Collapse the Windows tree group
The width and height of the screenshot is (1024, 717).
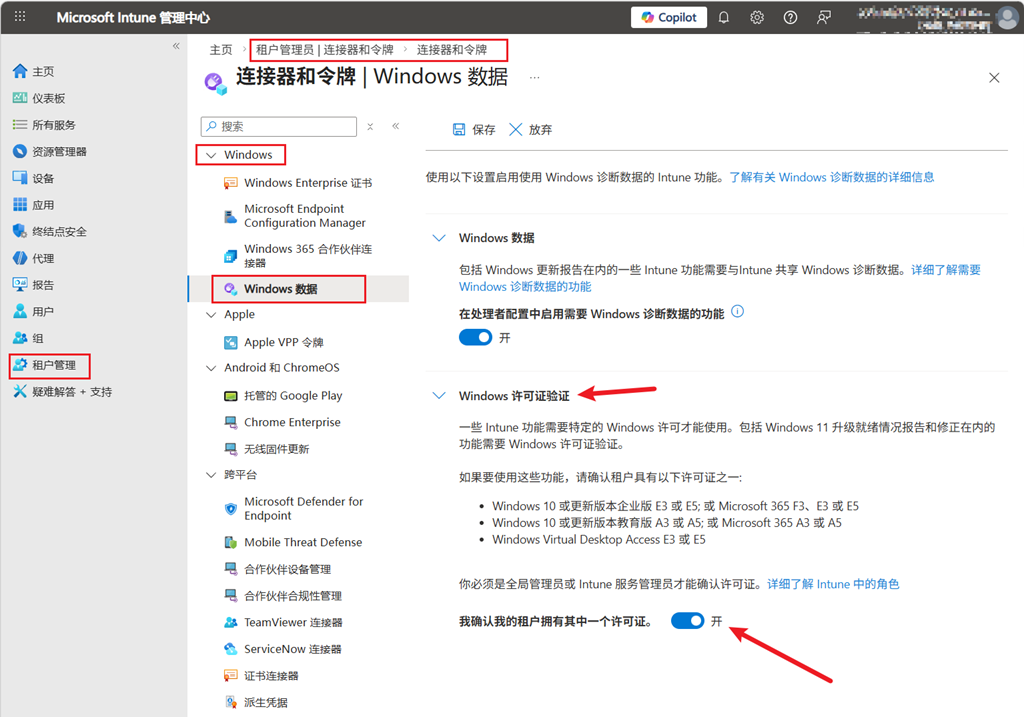pos(211,155)
